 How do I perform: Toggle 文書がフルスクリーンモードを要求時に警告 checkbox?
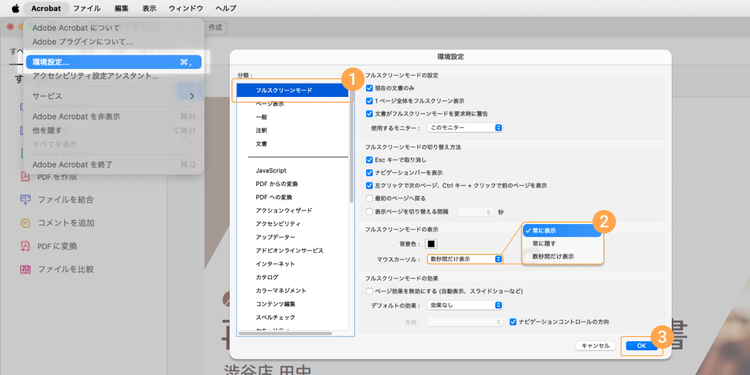pos(369,114)
